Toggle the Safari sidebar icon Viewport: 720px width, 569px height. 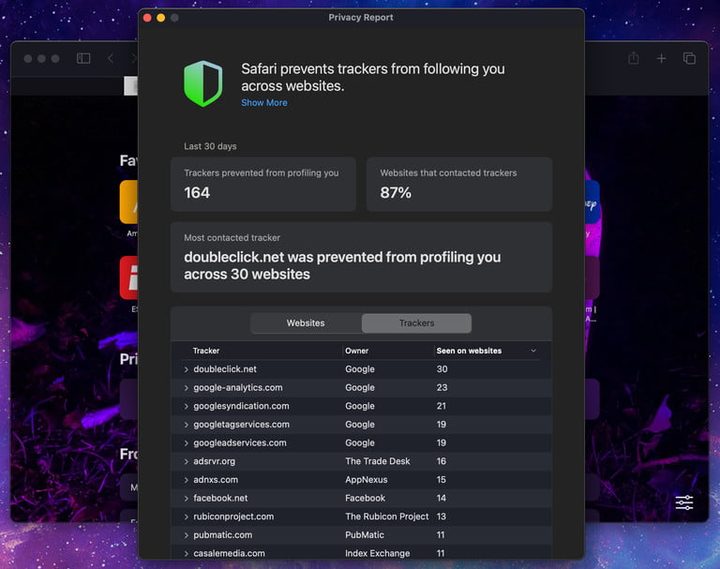(x=84, y=59)
